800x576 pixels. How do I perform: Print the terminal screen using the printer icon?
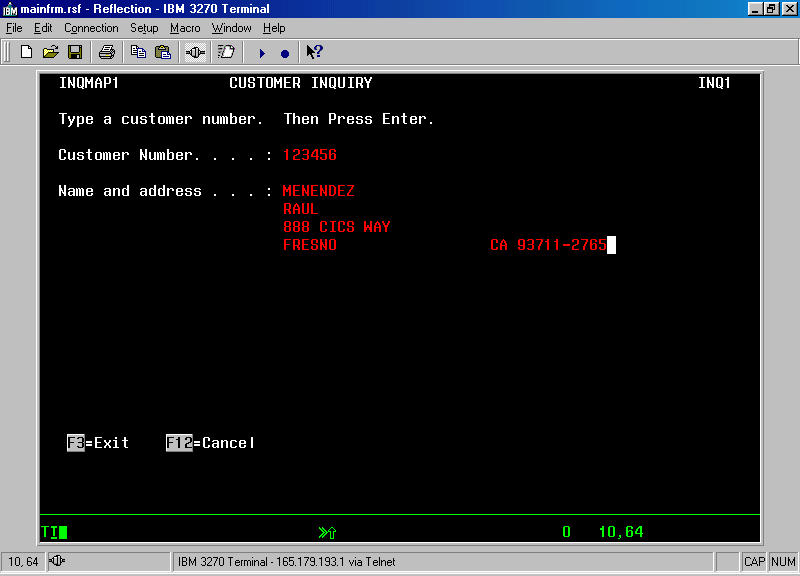(107, 52)
